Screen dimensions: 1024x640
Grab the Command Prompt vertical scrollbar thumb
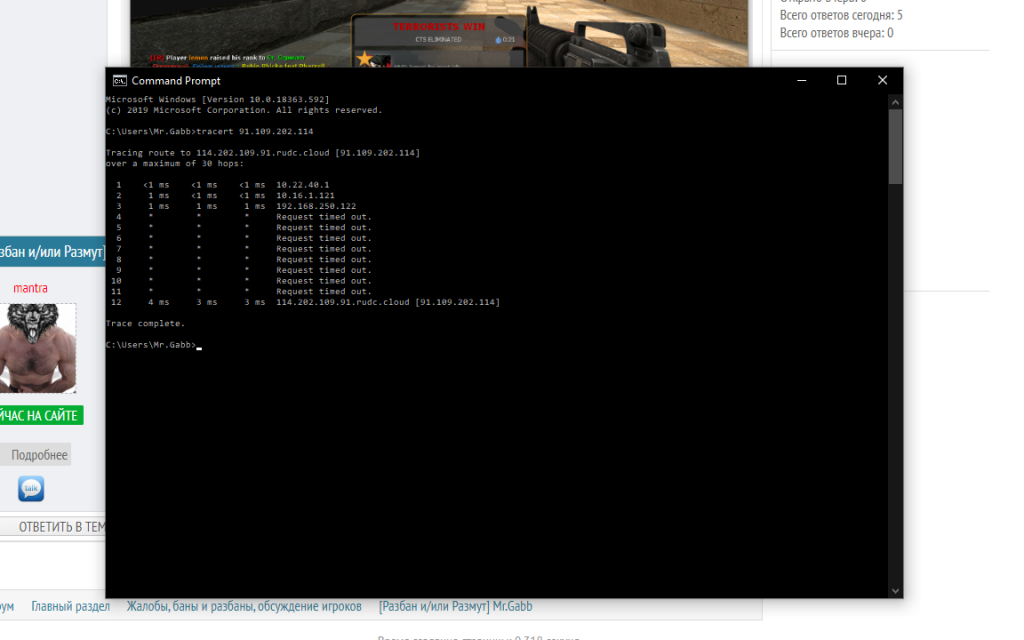click(895, 145)
